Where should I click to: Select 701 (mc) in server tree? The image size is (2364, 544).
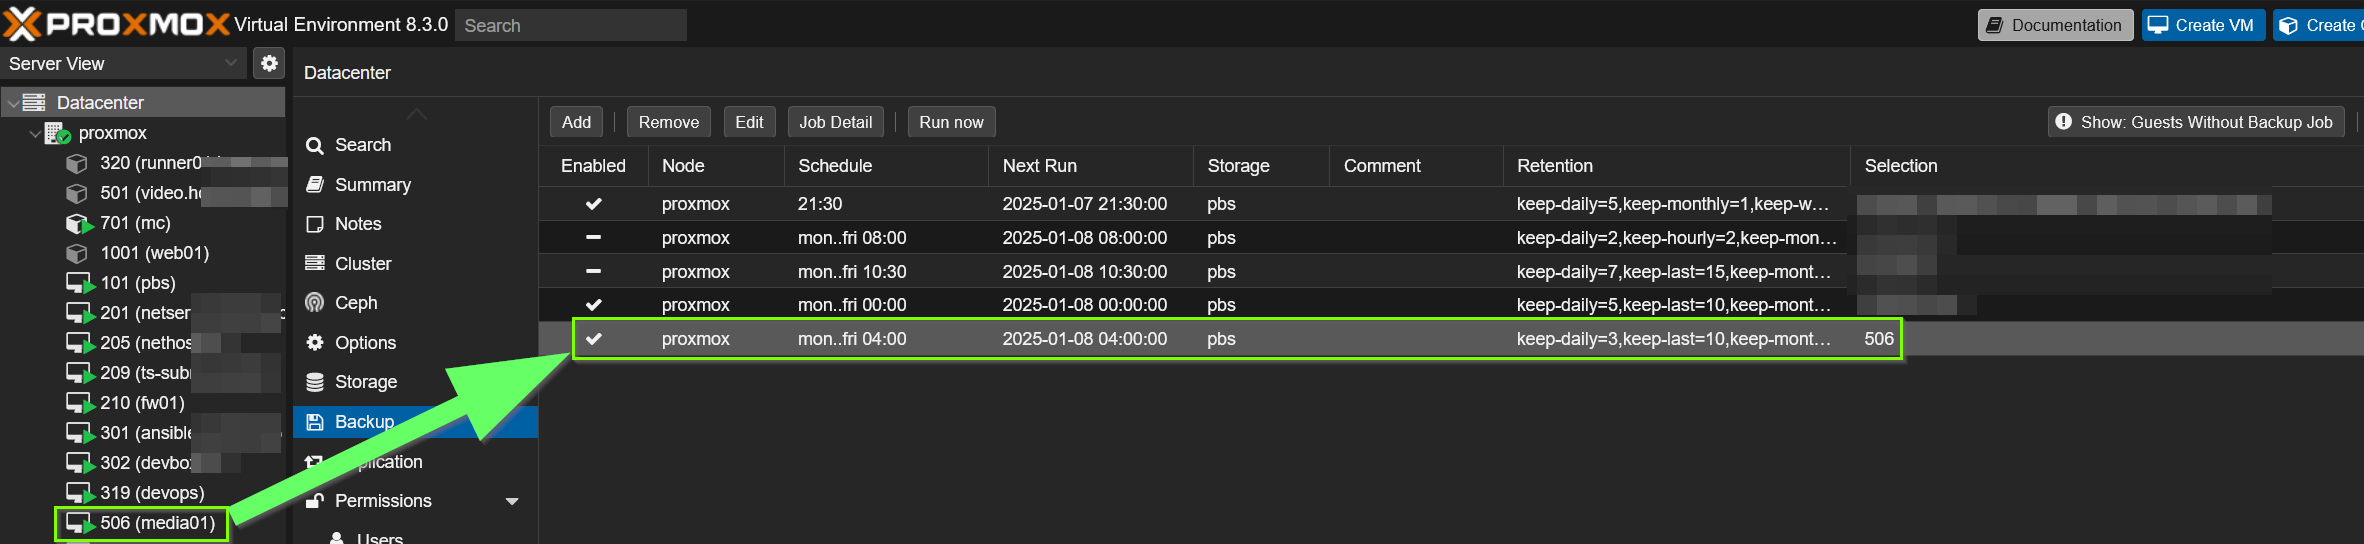click(135, 223)
